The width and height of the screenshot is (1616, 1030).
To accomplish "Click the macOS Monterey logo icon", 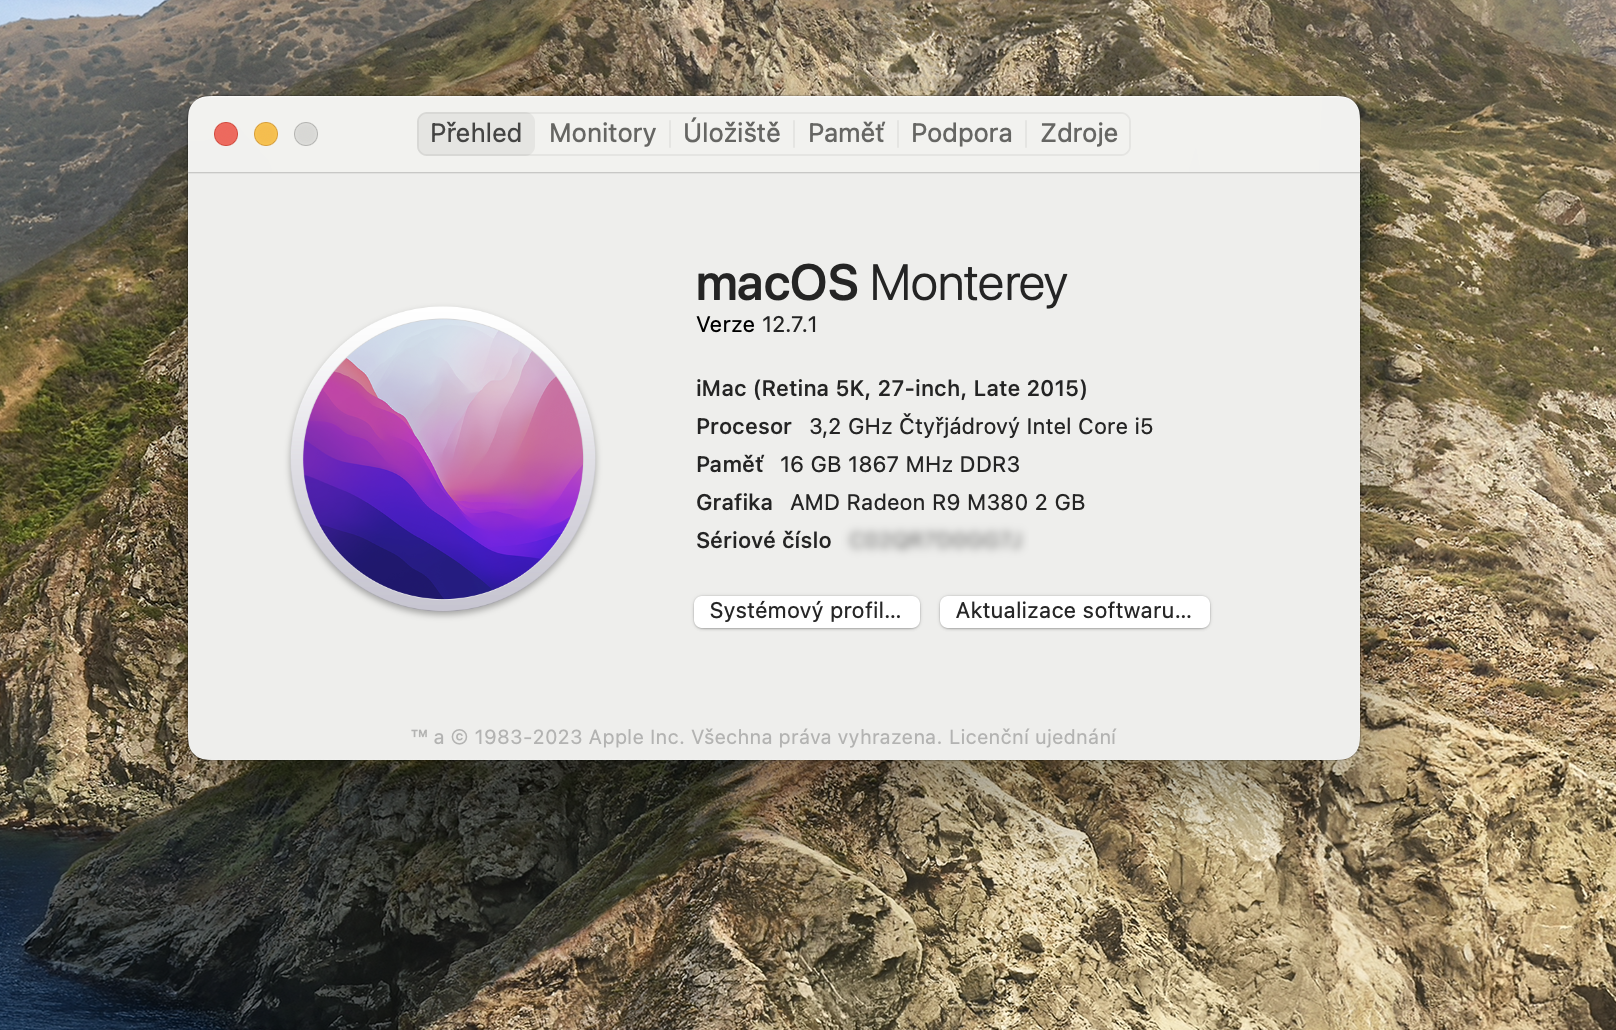I will (x=443, y=459).
